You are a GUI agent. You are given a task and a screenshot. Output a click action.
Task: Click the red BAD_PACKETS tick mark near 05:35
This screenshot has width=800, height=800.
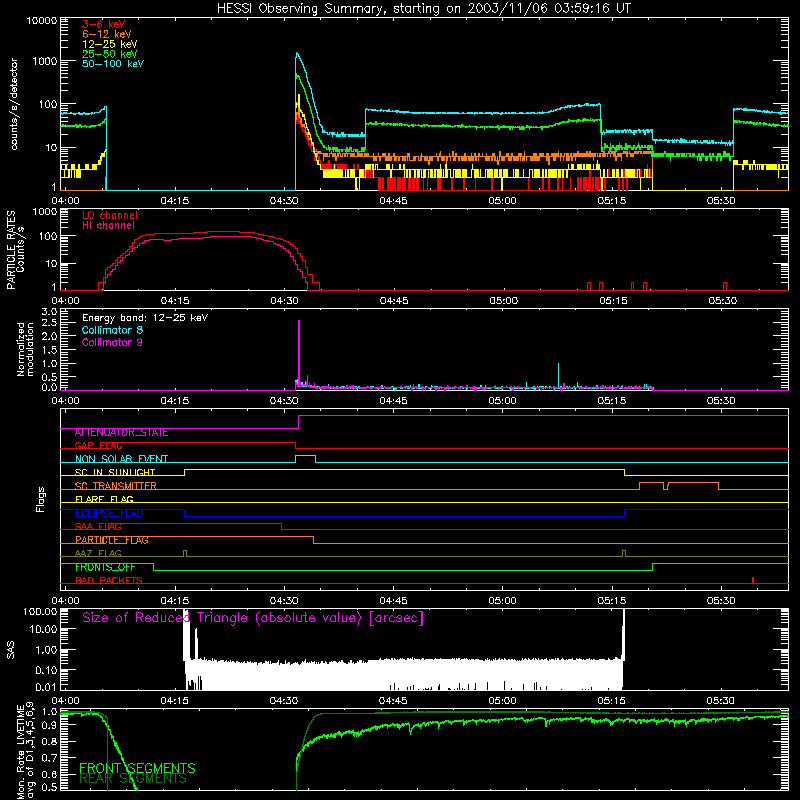tap(753, 580)
